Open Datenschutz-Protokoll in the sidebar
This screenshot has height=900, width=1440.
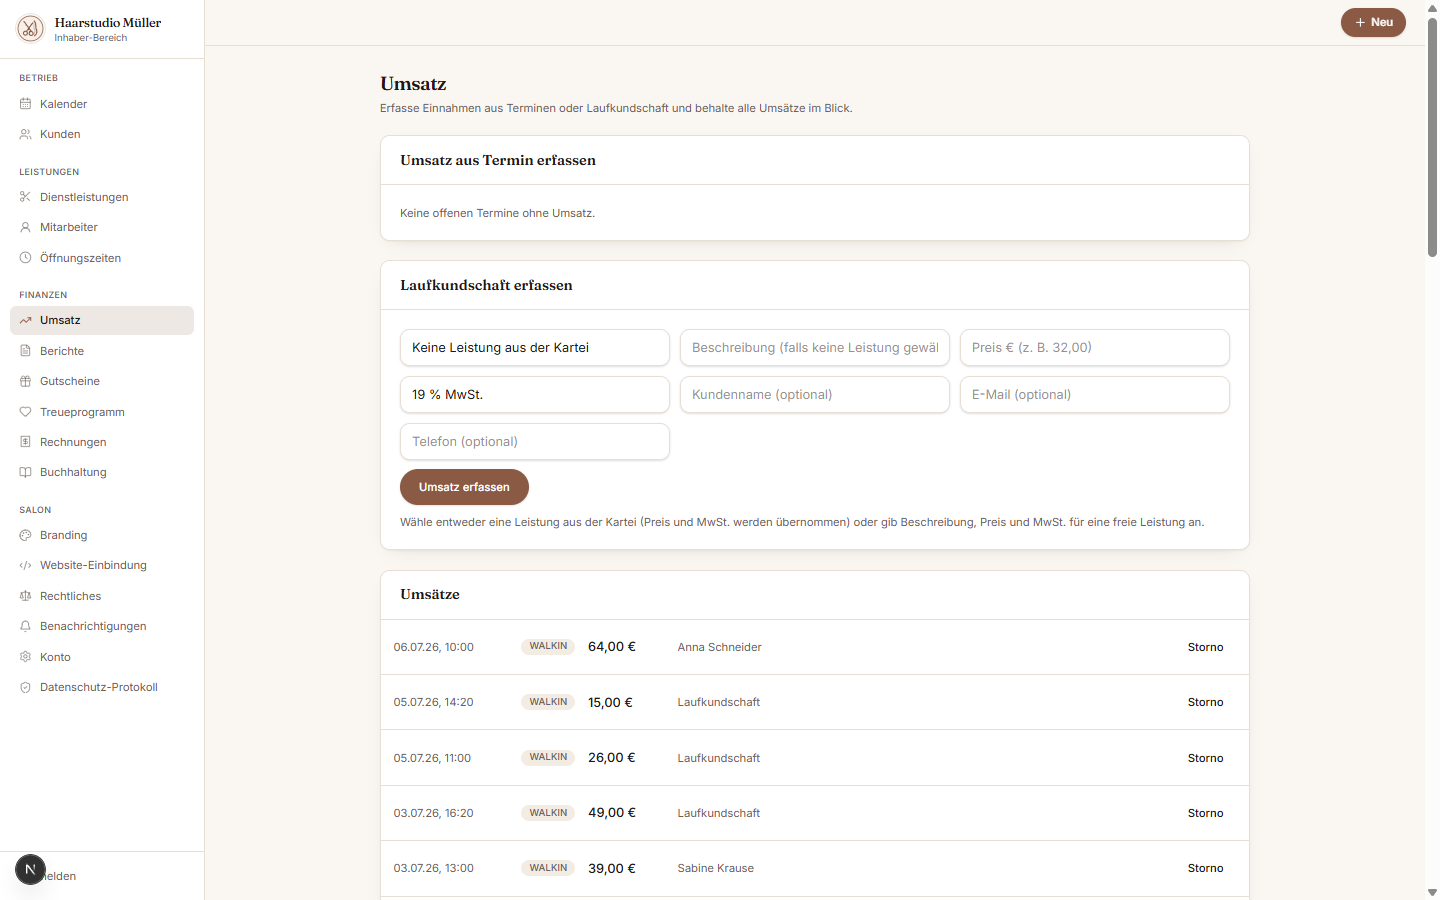point(102,687)
